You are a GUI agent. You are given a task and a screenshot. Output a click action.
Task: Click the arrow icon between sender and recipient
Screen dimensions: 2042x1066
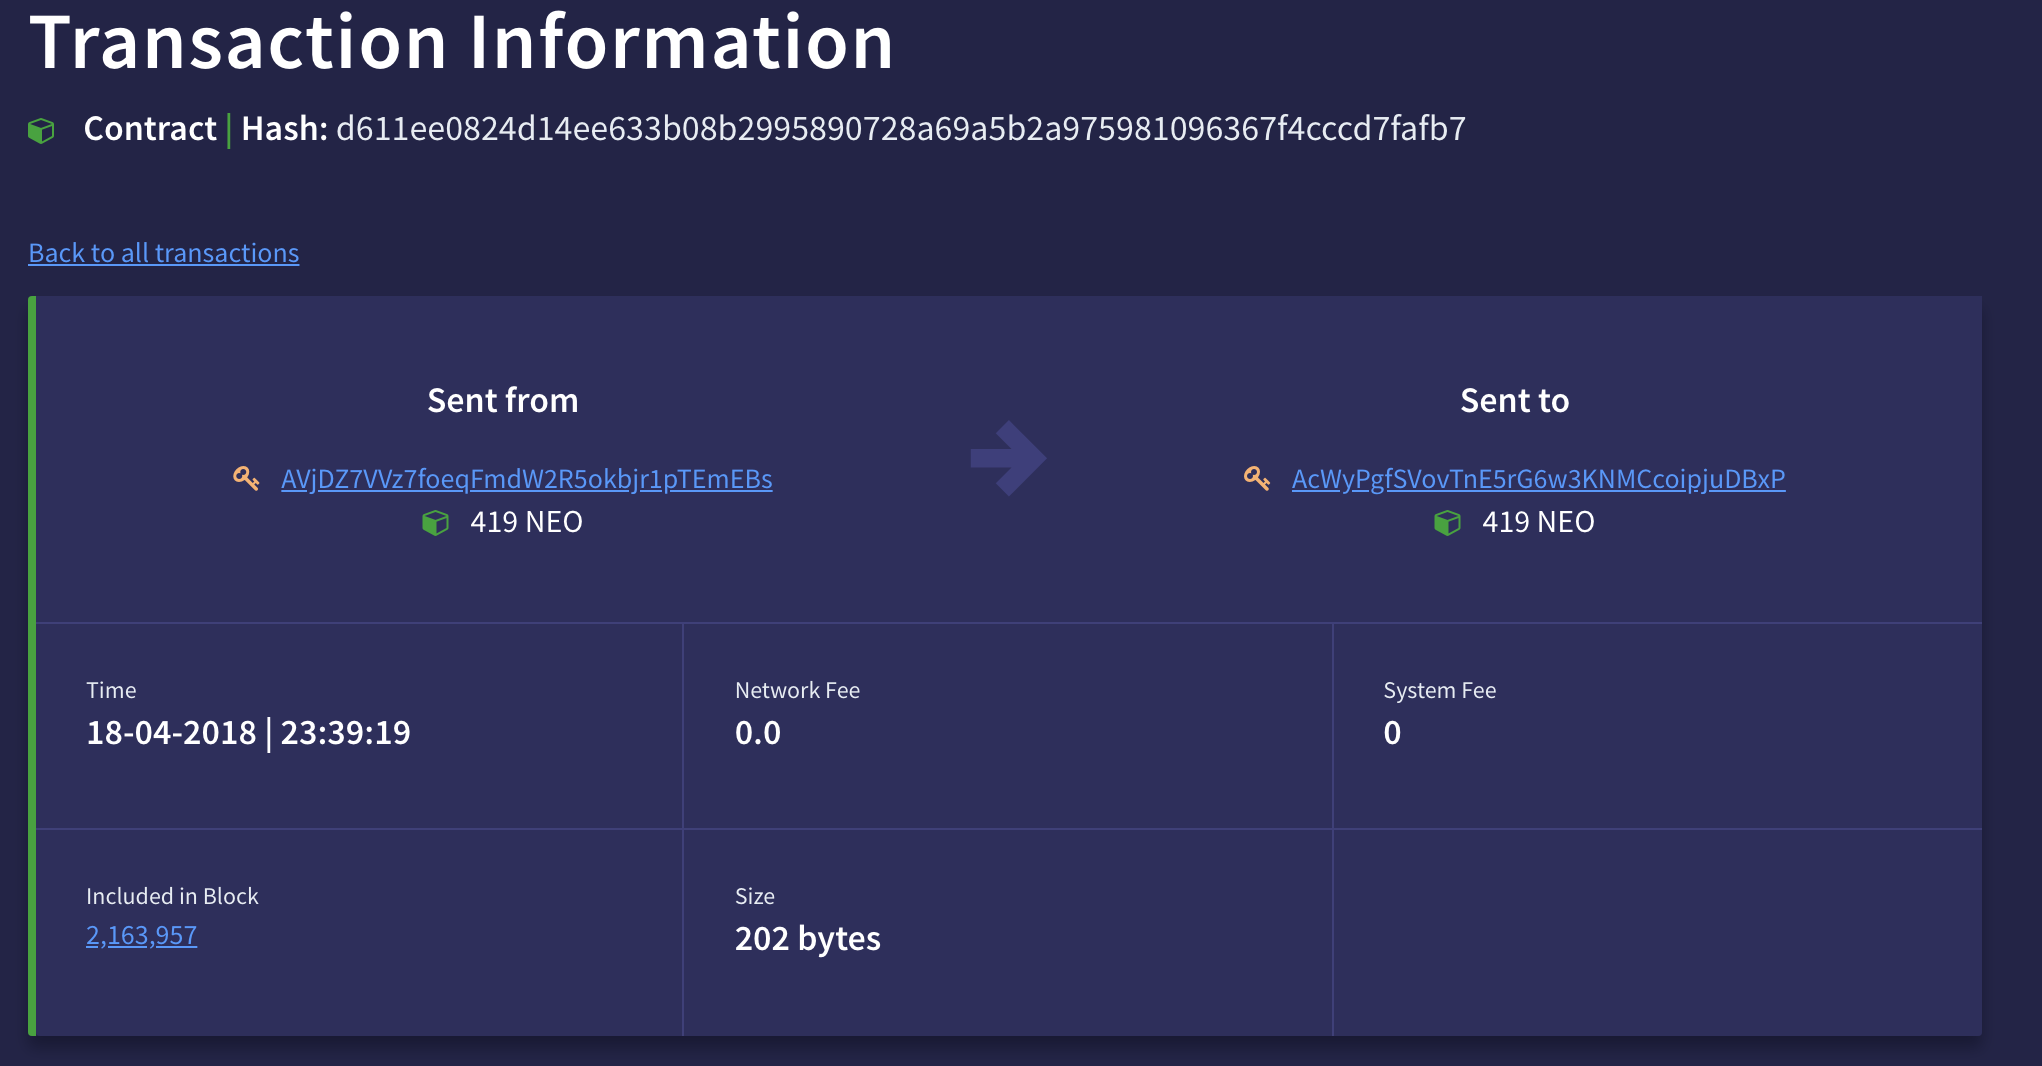coord(1008,458)
